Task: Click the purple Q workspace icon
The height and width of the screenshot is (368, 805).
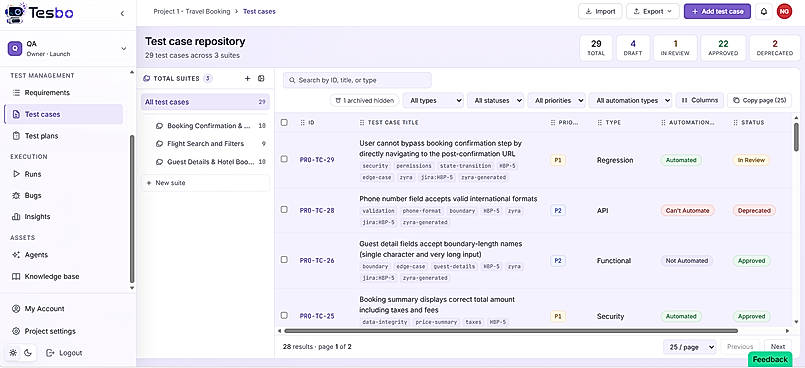Action: pos(15,49)
